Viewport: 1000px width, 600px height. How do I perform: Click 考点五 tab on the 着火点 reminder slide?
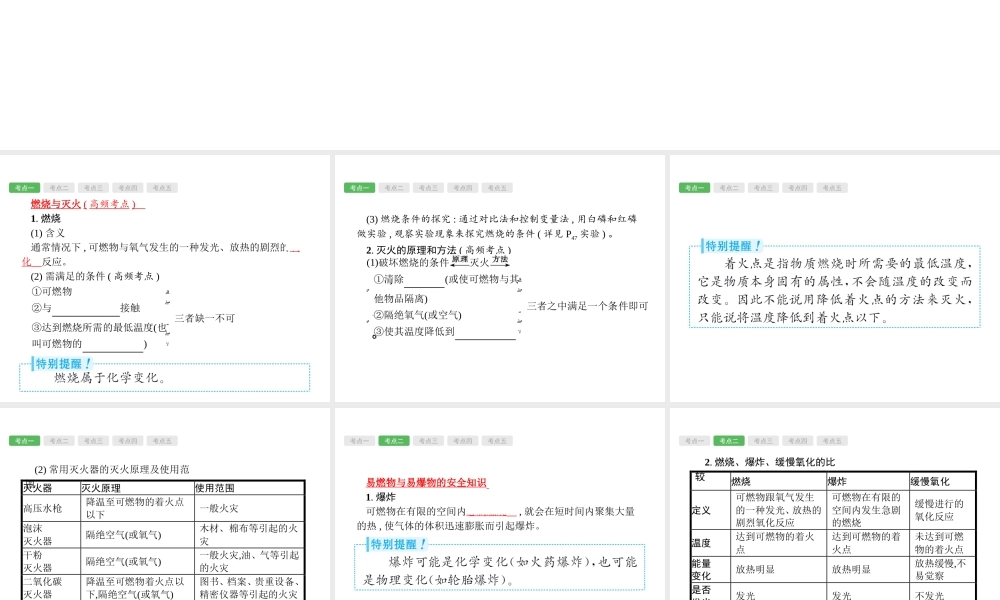point(832,187)
